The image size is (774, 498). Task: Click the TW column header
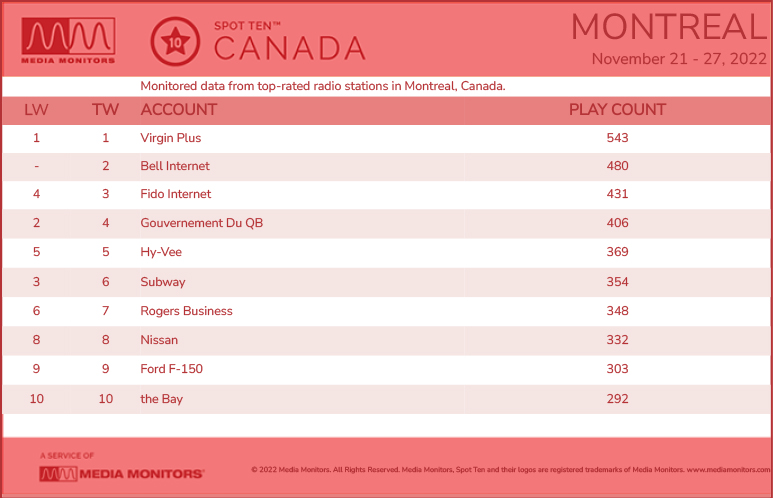(105, 110)
